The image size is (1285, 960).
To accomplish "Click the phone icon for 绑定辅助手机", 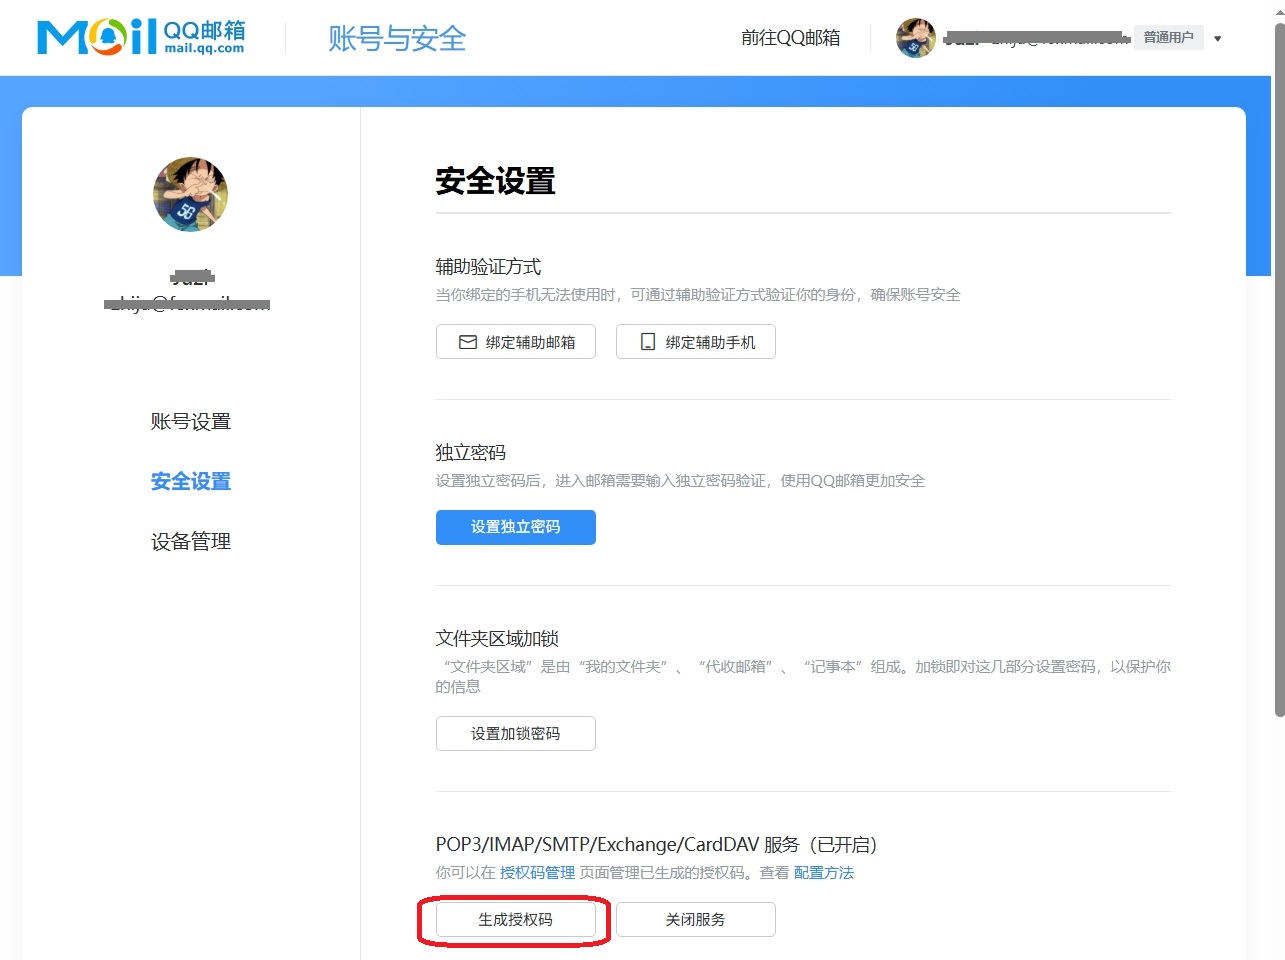I will click(x=647, y=342).
